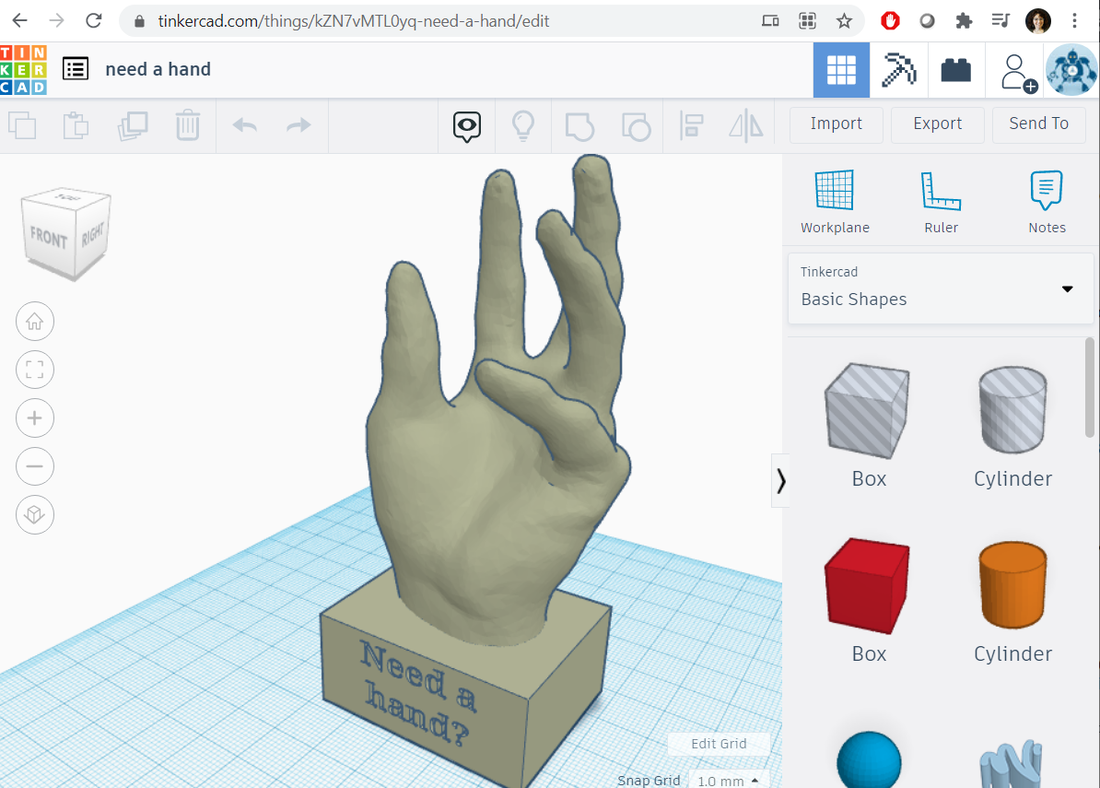Click the Duplicate and repeat icon
Viewport: 1100px width, 788px height.
click(x=133, y=126)
